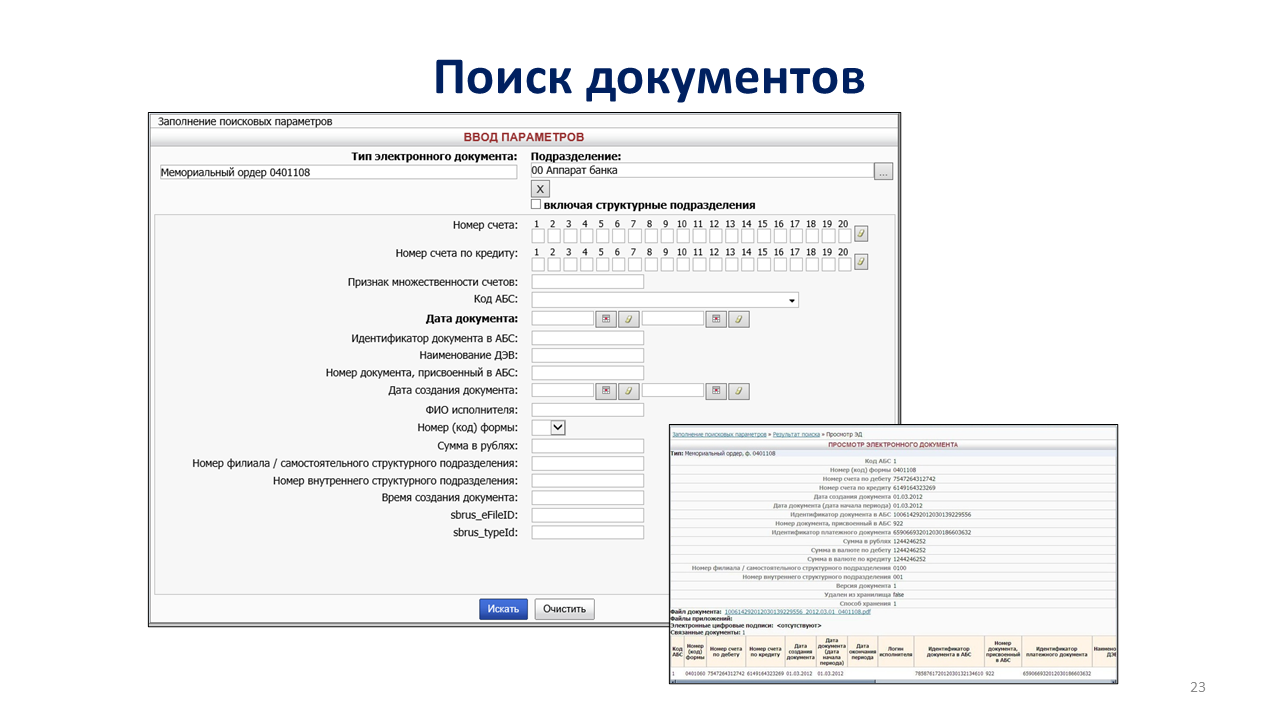Enable the включая структурные подразделения checkbox

pyautogui.click(x=536, y=204)
